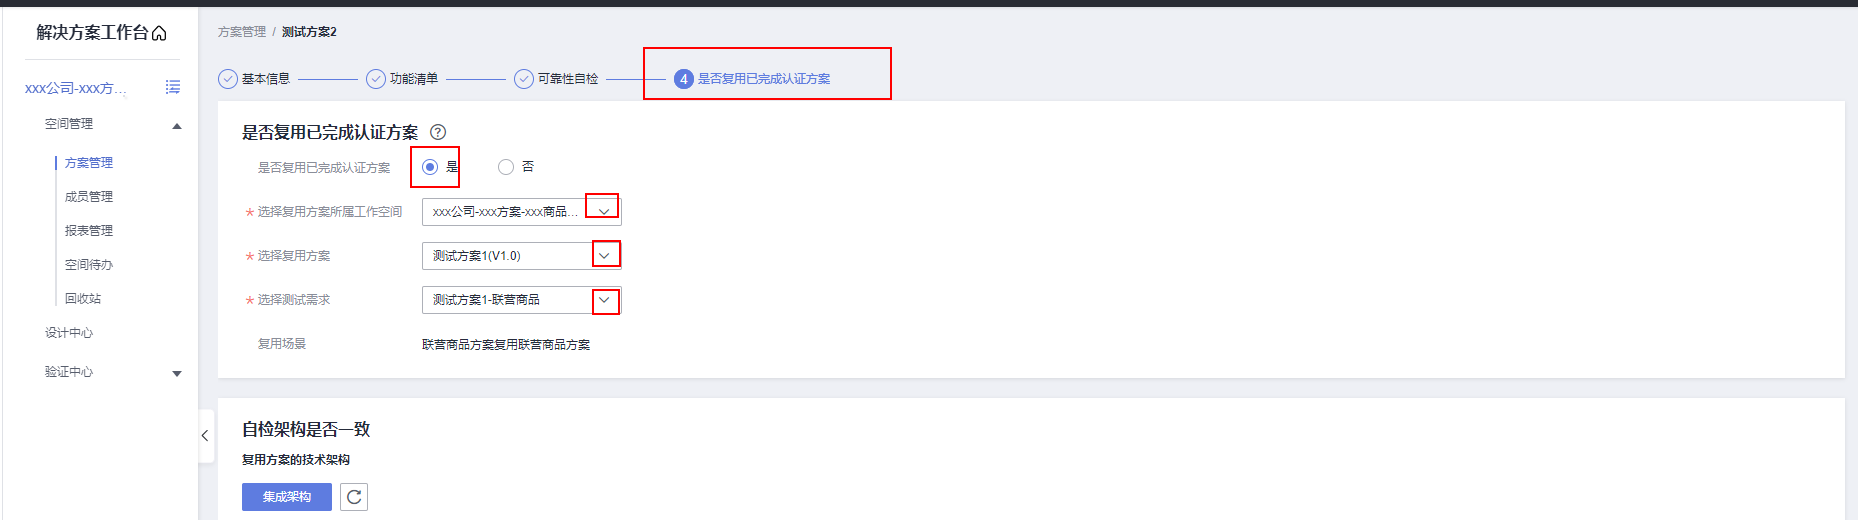Click the 功能清单 step checkmark icon
This screenshot has height=520, width=1858.
click(x=376, y=79)
